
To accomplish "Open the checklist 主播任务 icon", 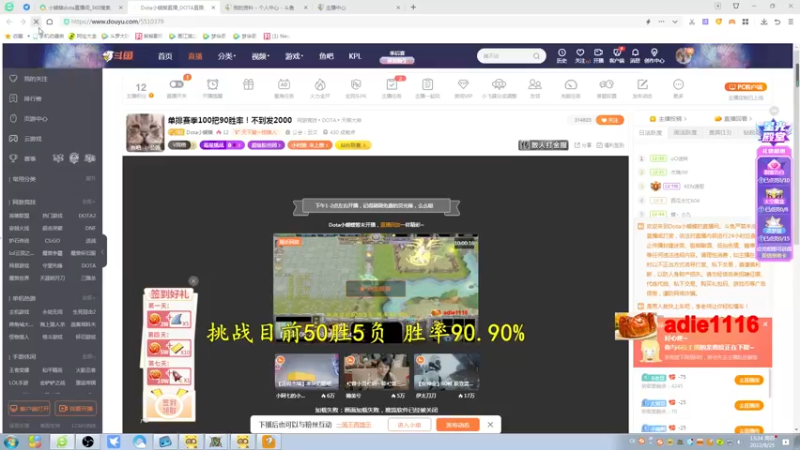I will tap(392, 88).
